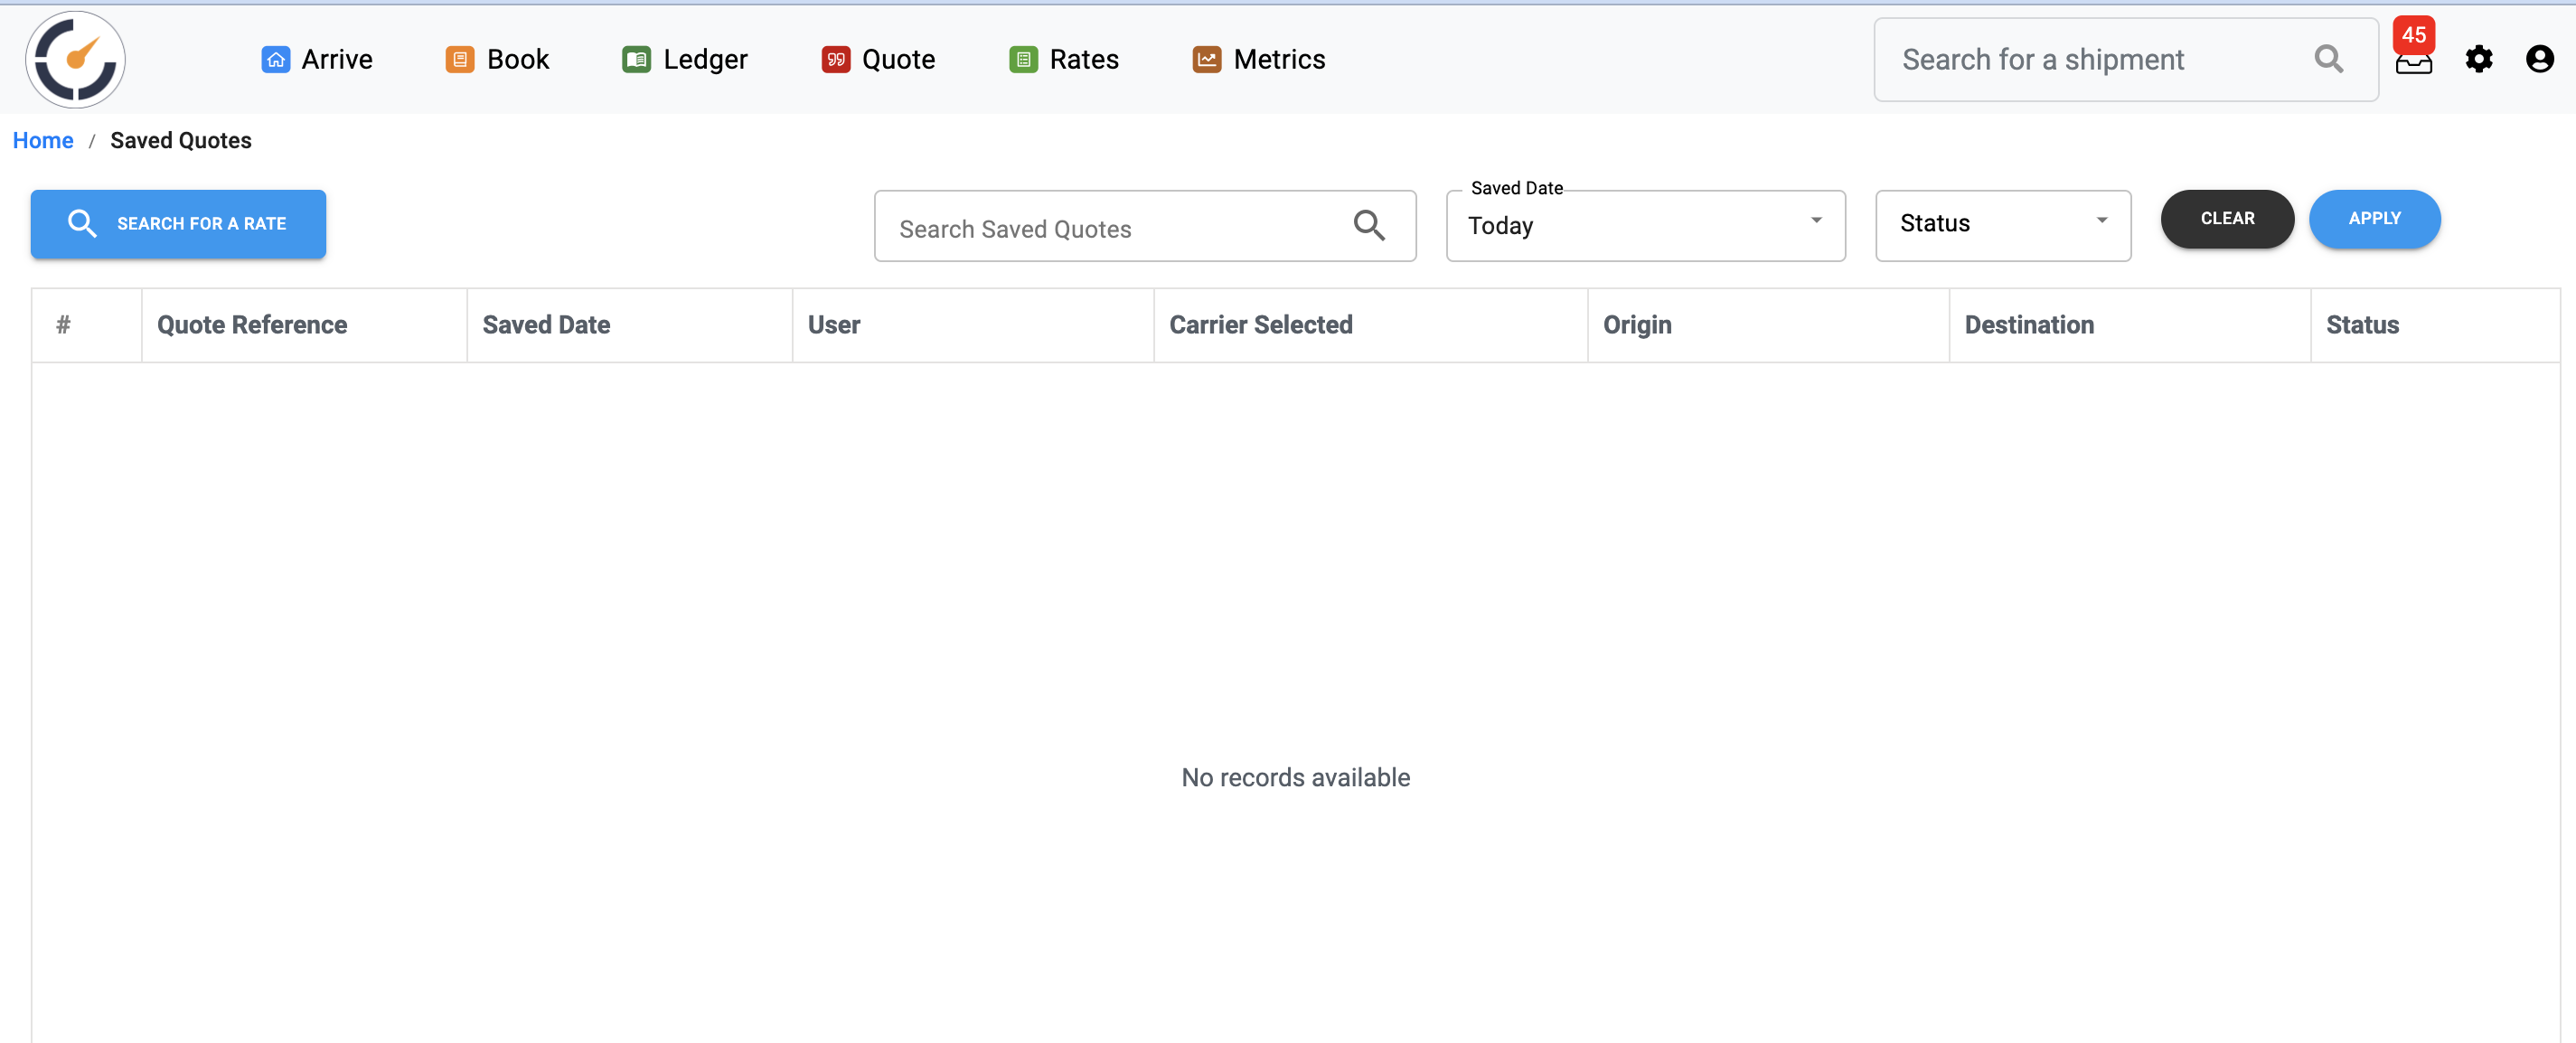Click the blue Arrive home icon
2576x1043 pixels.
[275, 60]
